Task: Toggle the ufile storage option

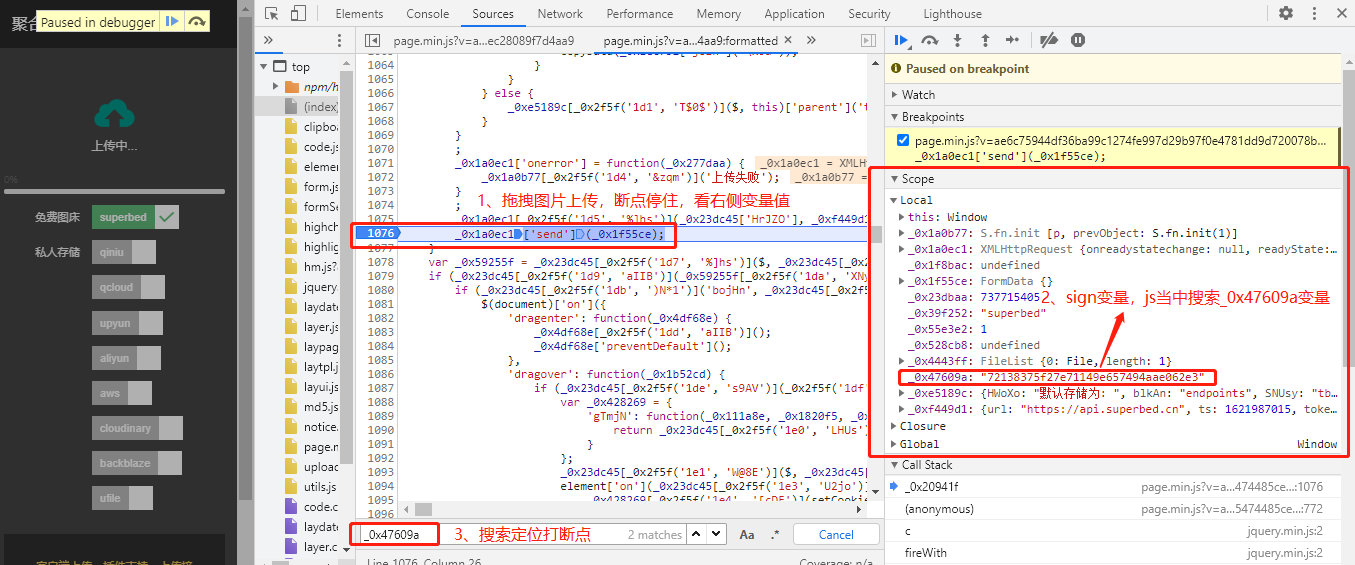Action: pos(122,498)
